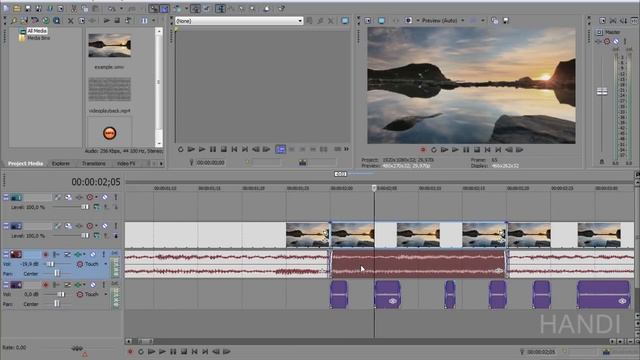The height and width of the screenshot is (360, 640).
Task: Solo video track 2 with the exclamation icon
Action: coord(116,226)
